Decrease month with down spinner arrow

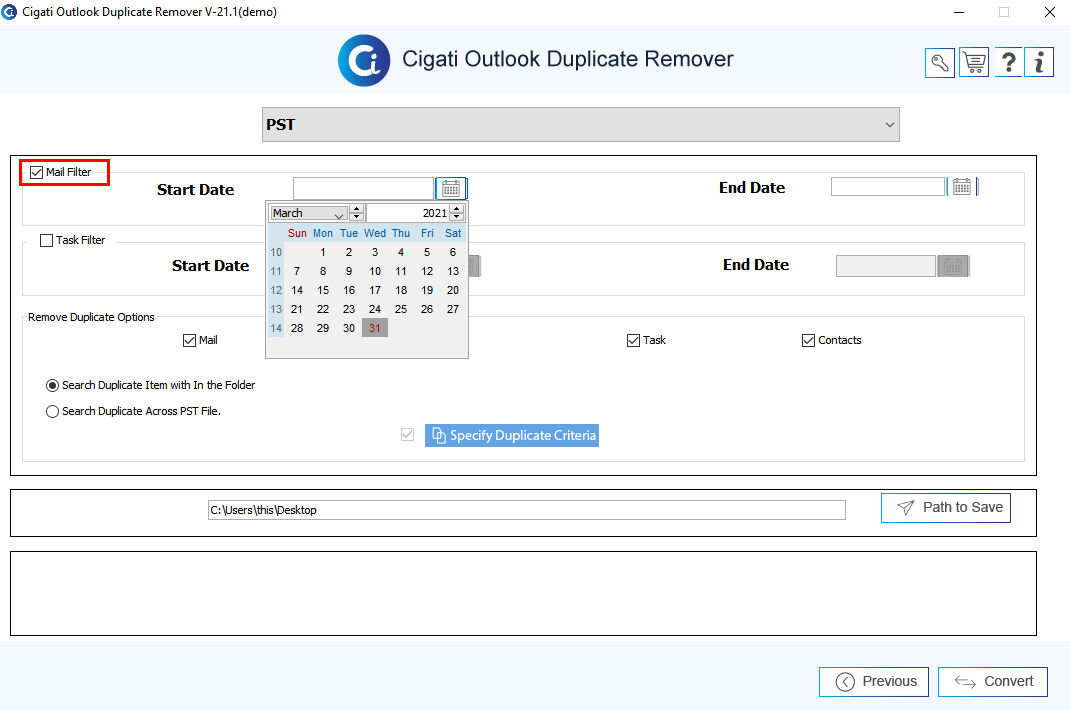(356, 217)
